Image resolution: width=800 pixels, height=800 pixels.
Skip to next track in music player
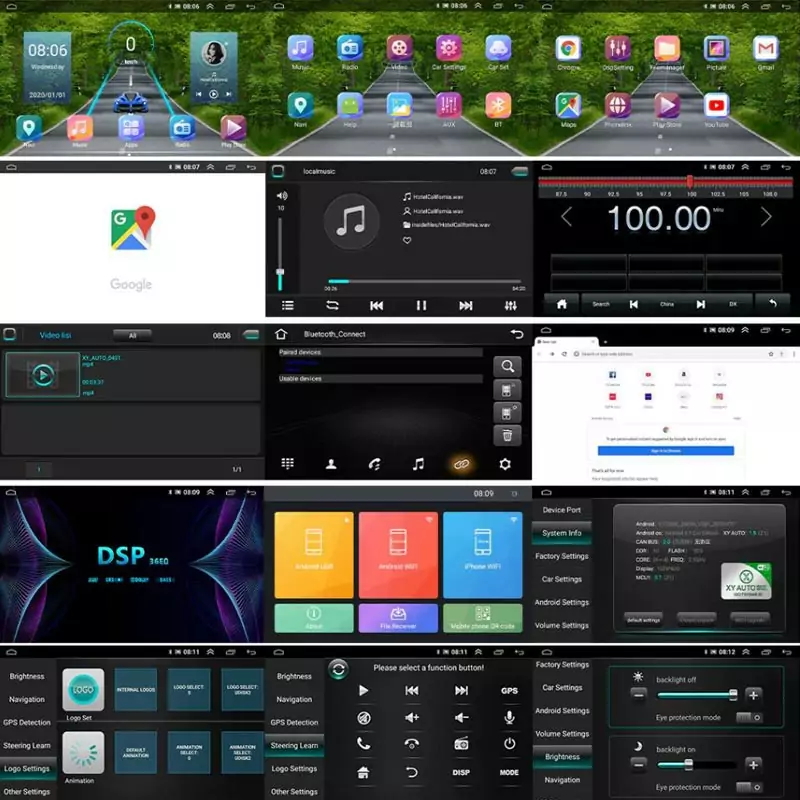point(465,306)
